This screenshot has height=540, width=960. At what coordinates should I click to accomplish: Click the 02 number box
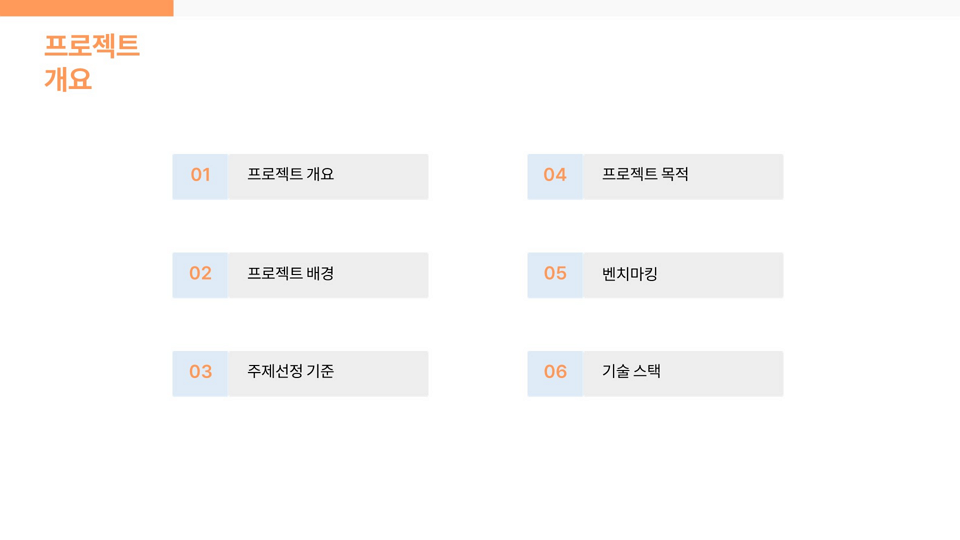point(200,275)
